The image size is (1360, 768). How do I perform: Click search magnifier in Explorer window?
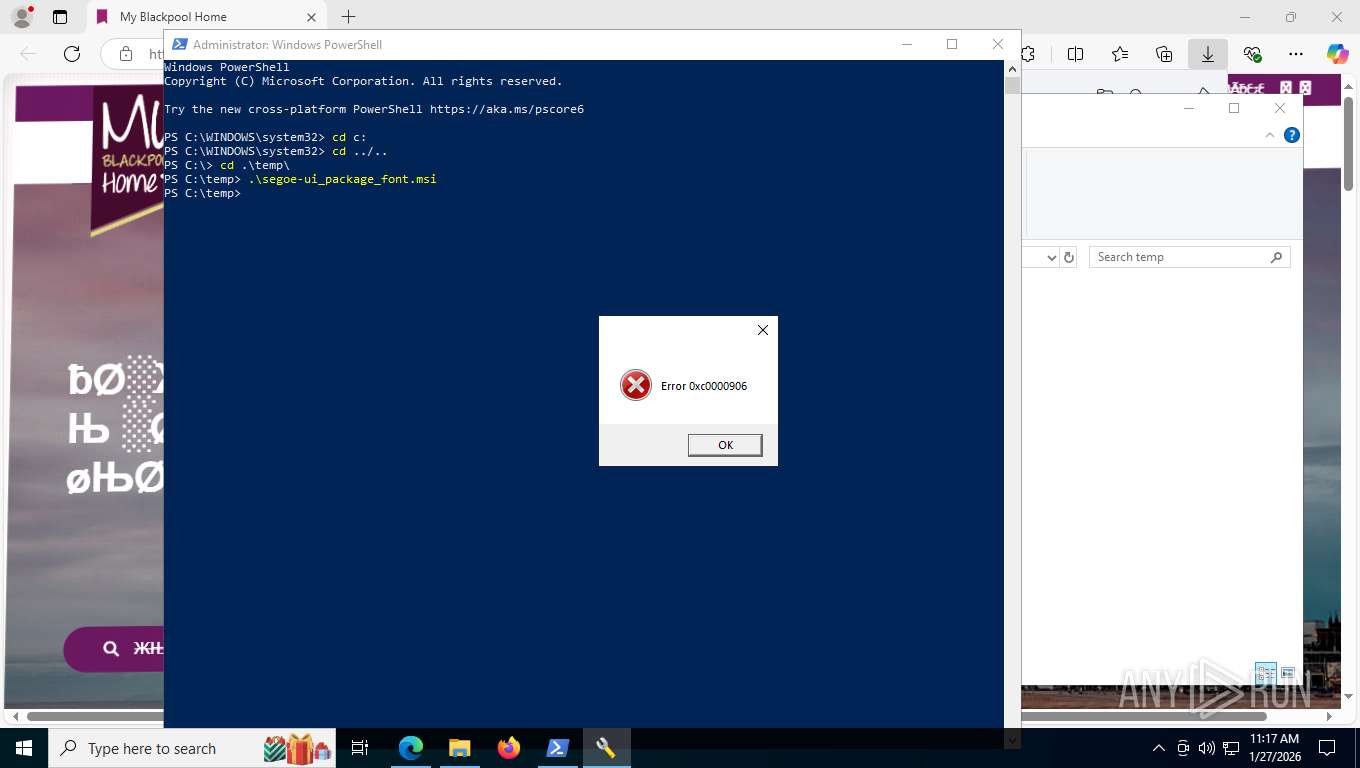[x=1276, y=257]
